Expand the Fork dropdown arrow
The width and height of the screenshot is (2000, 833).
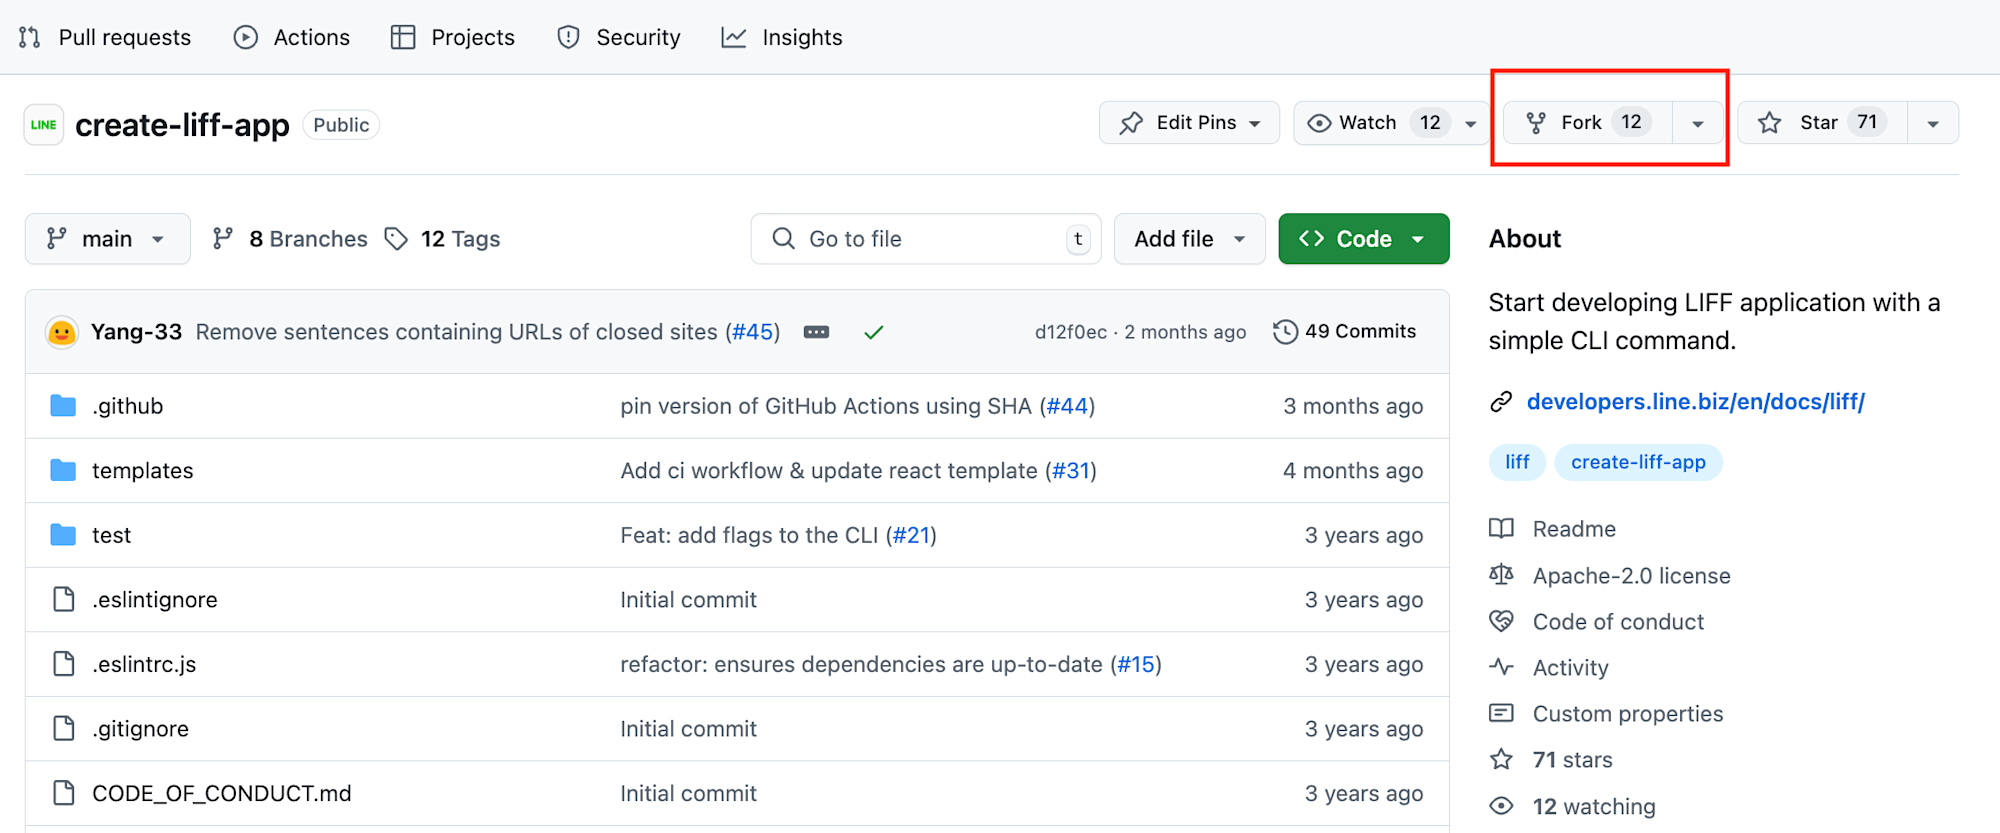click(1698, 123)
